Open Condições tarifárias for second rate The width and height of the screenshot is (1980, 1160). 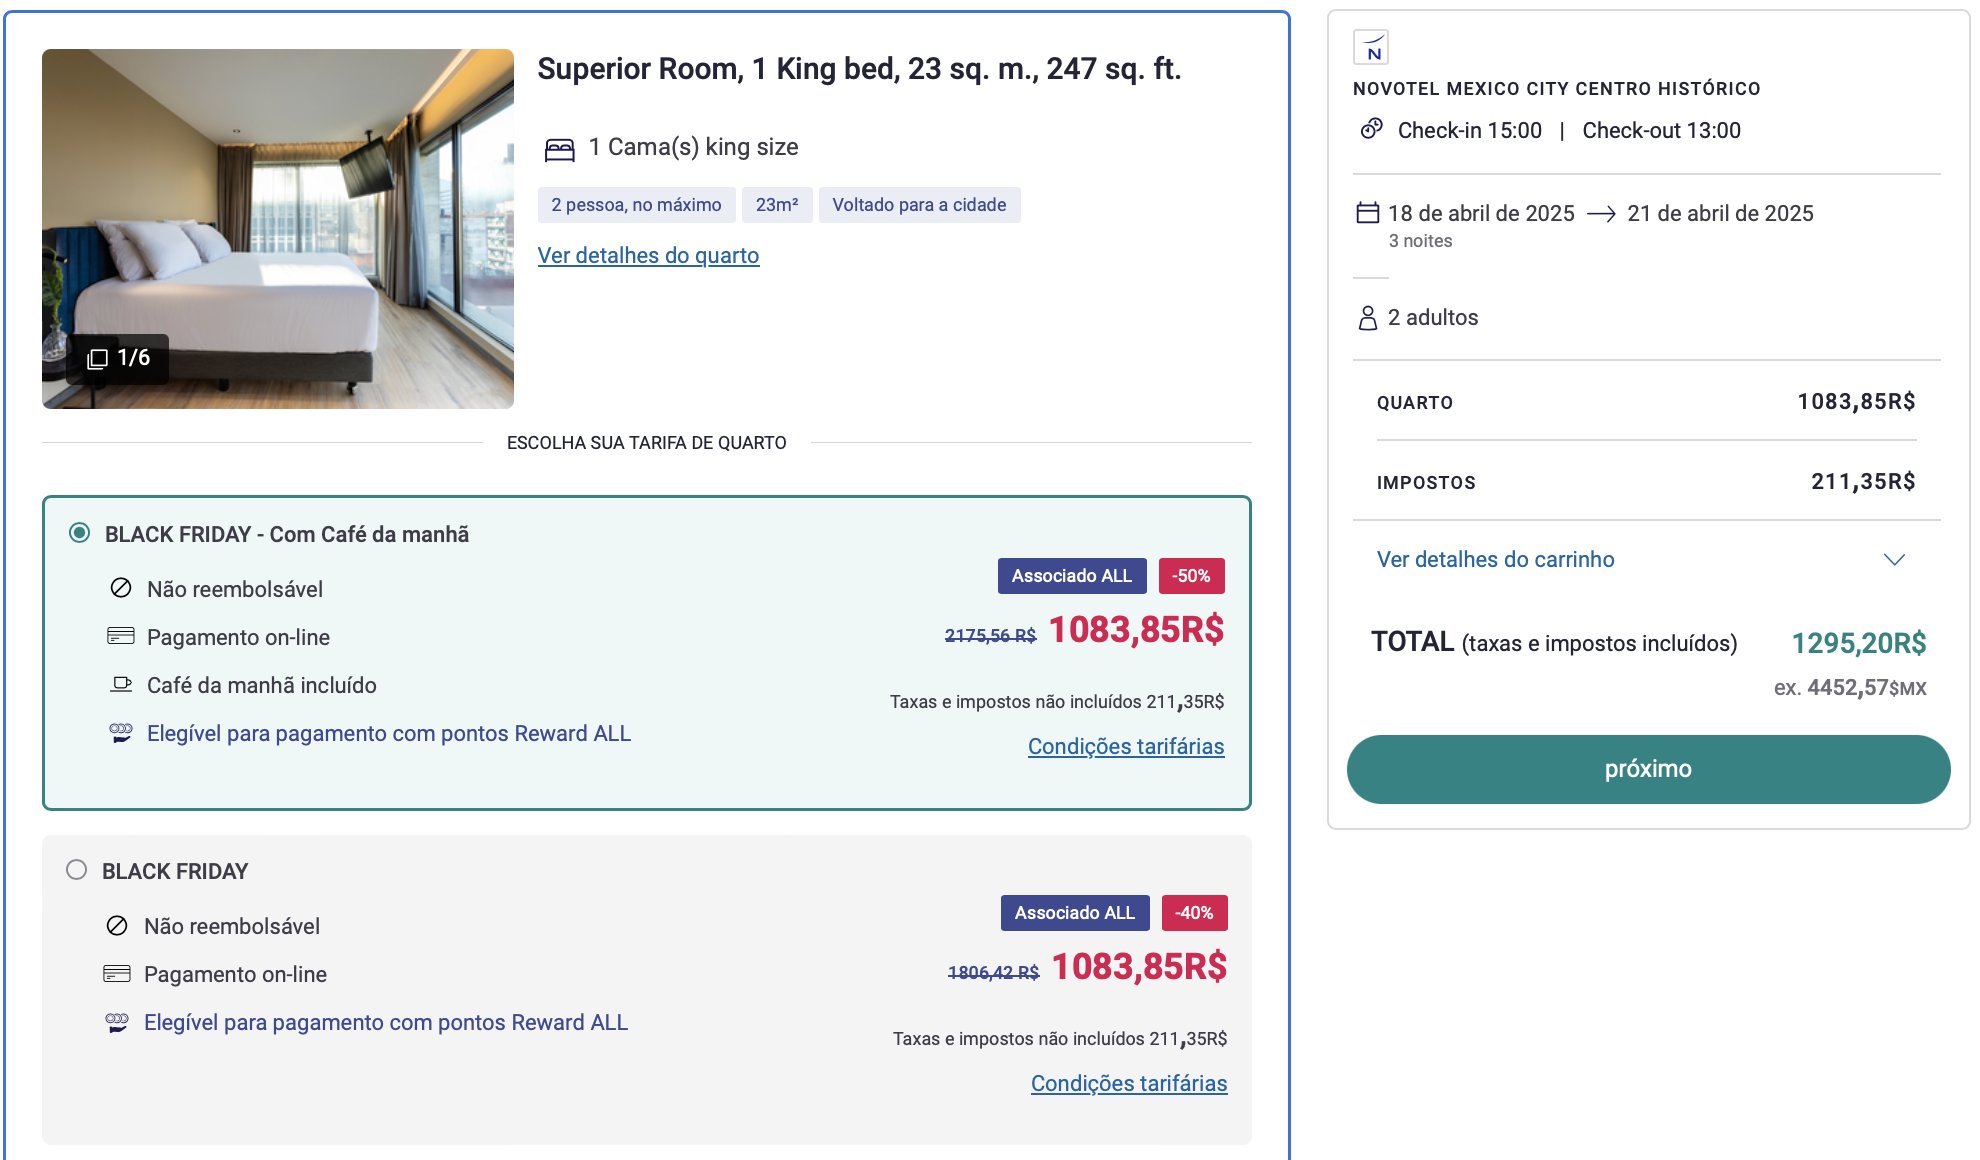click(1129, 1084)
